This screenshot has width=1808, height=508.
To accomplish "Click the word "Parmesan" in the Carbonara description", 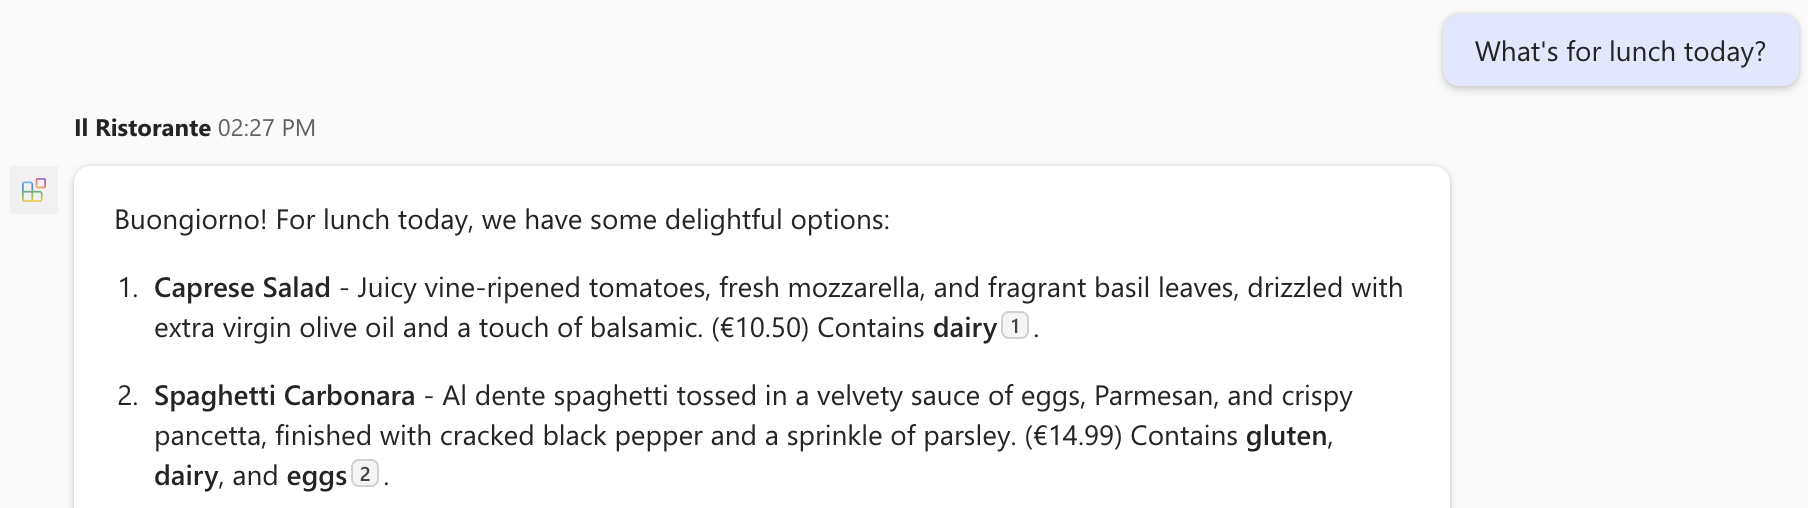I will point(1153,396).
